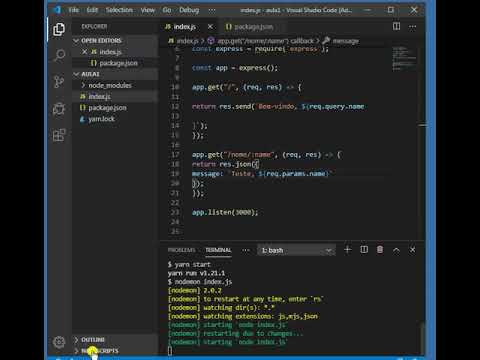480x360 pixels.
Task: Open yarn.lock in file tree
Action: pyautogui.click(x=115, y=119)
